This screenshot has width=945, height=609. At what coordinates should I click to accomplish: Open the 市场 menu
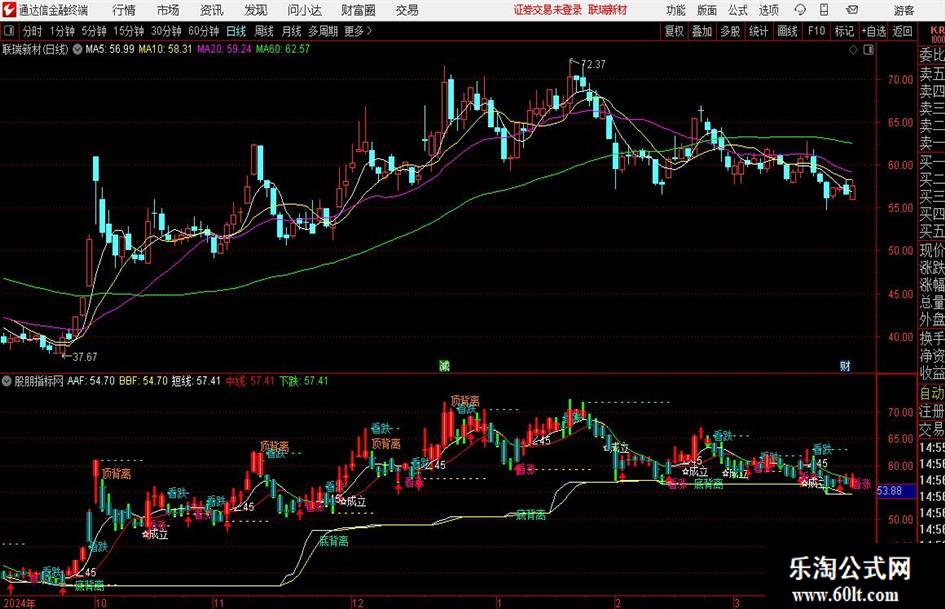(168, 10)
